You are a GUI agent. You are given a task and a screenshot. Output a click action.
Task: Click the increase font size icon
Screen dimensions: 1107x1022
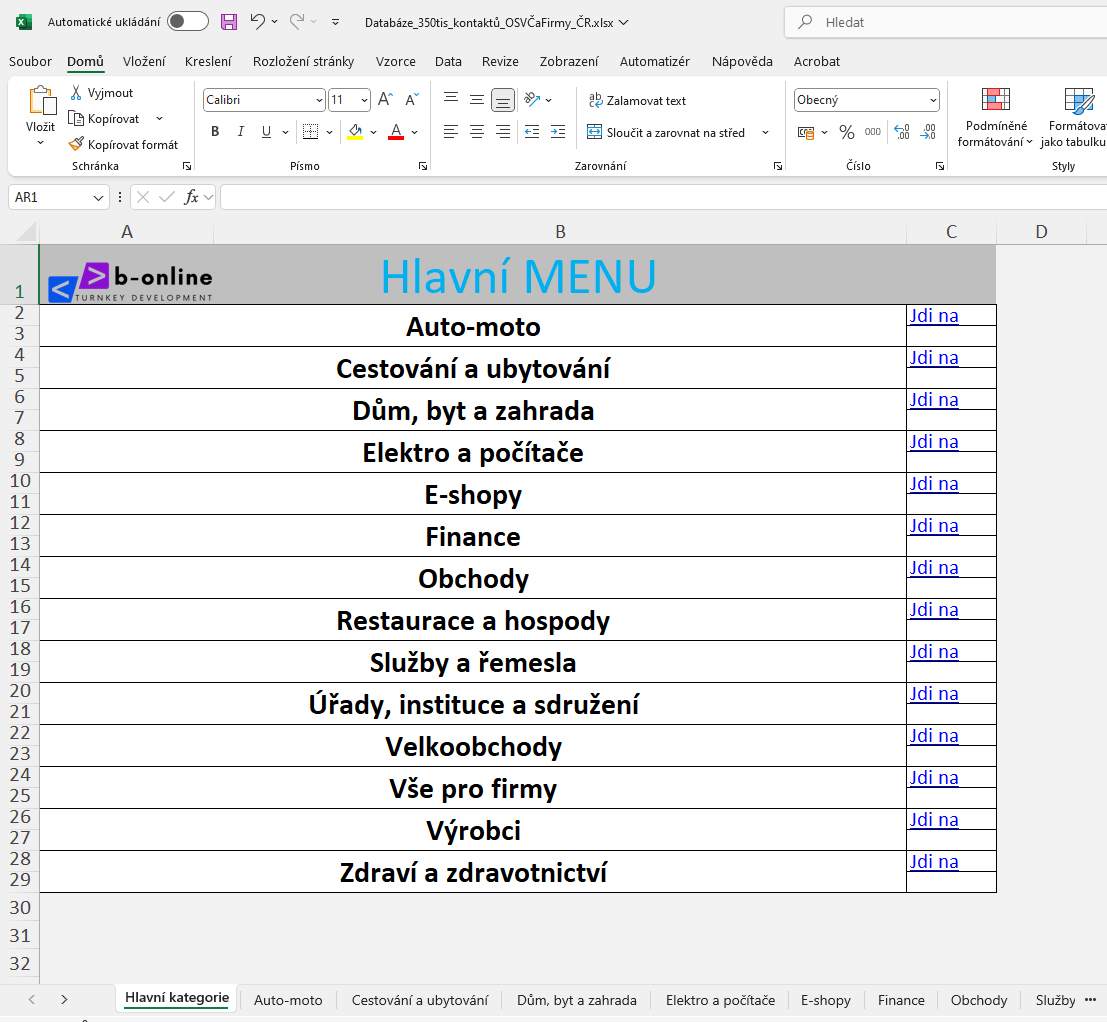click(385, 100)
